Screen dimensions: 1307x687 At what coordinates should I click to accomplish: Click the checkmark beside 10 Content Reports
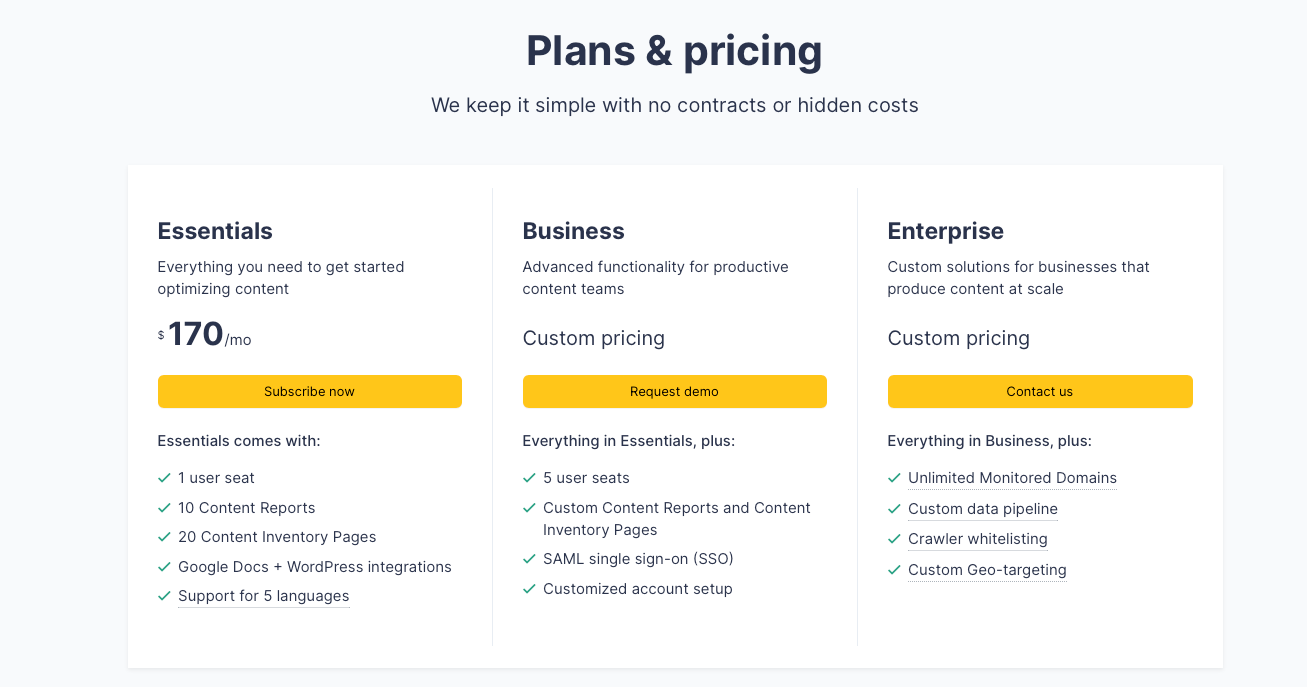click(164, 508)
